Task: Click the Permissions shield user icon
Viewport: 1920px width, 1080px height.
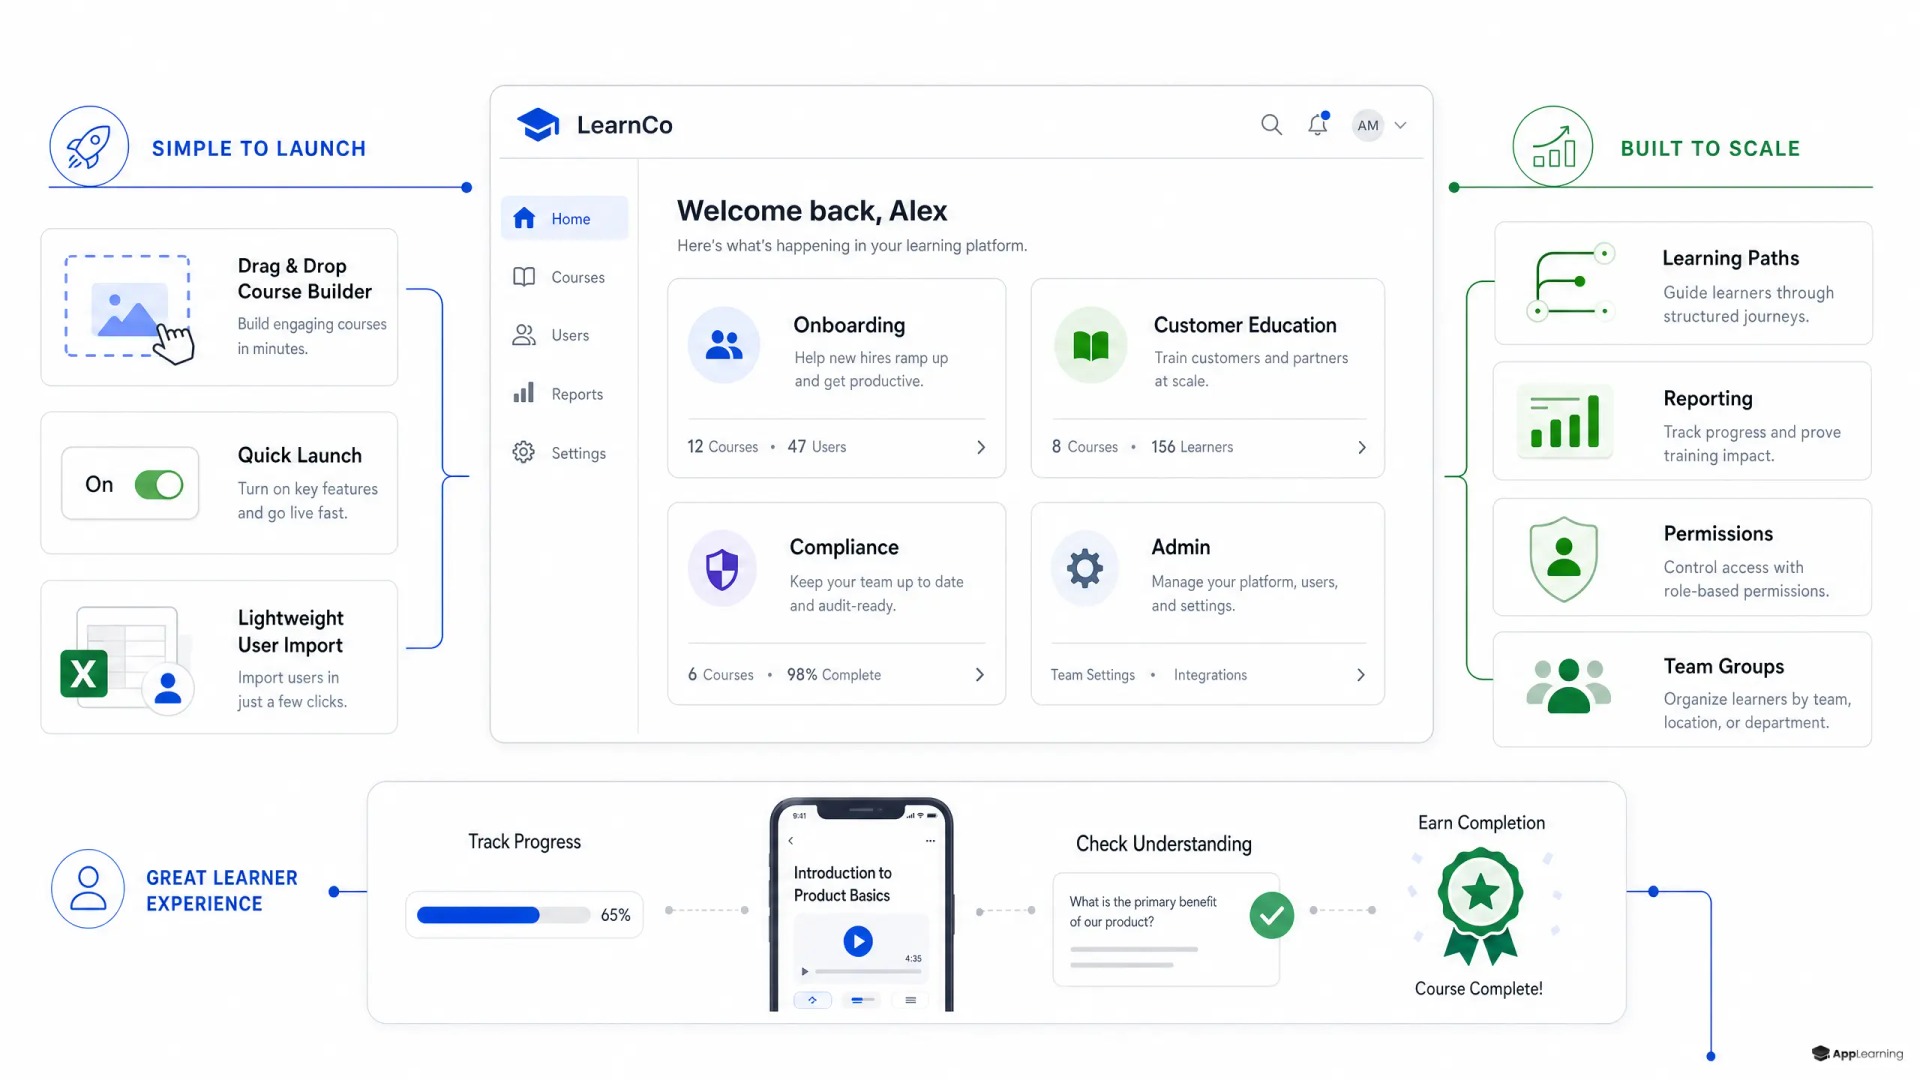Action: 1564,558
